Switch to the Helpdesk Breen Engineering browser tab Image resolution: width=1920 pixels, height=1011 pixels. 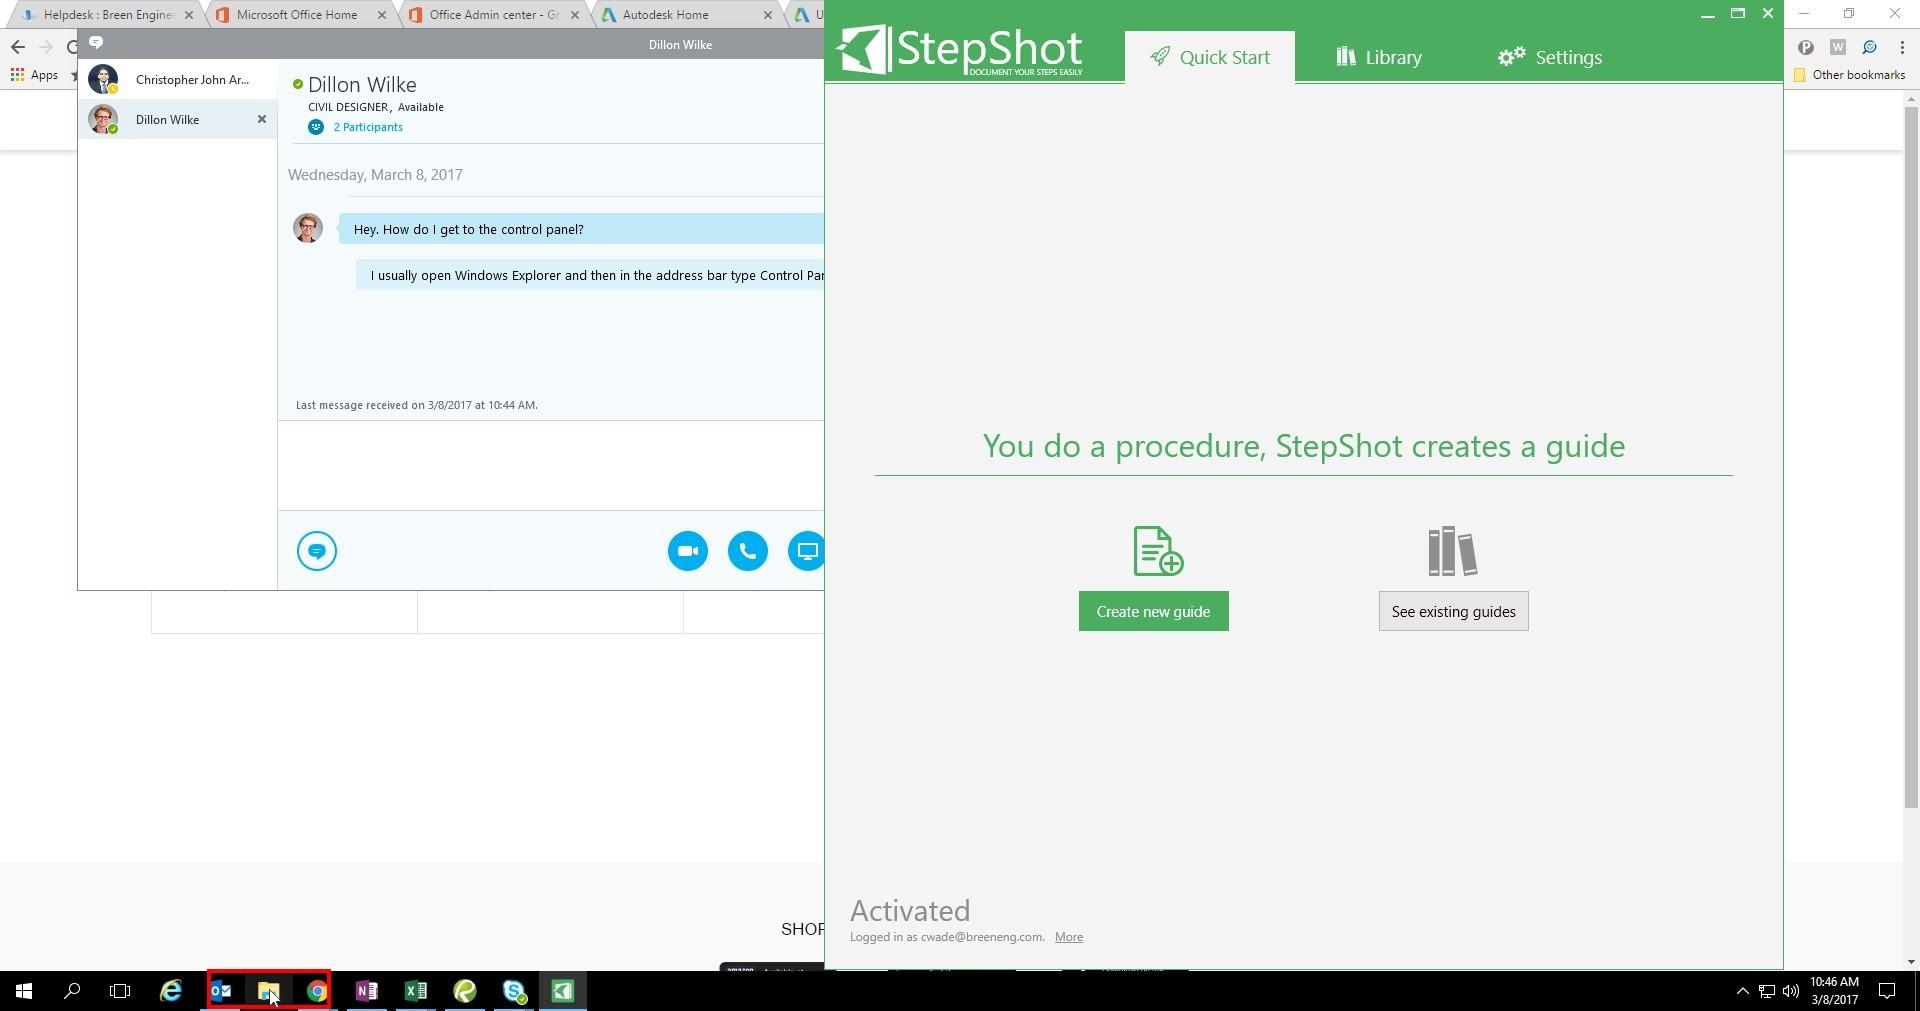(x=108, y=15)
